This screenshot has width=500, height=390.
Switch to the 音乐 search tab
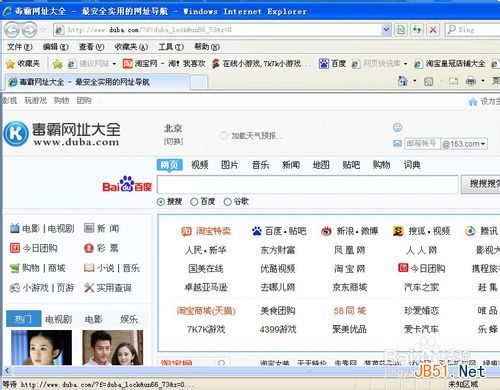(260, 165)
